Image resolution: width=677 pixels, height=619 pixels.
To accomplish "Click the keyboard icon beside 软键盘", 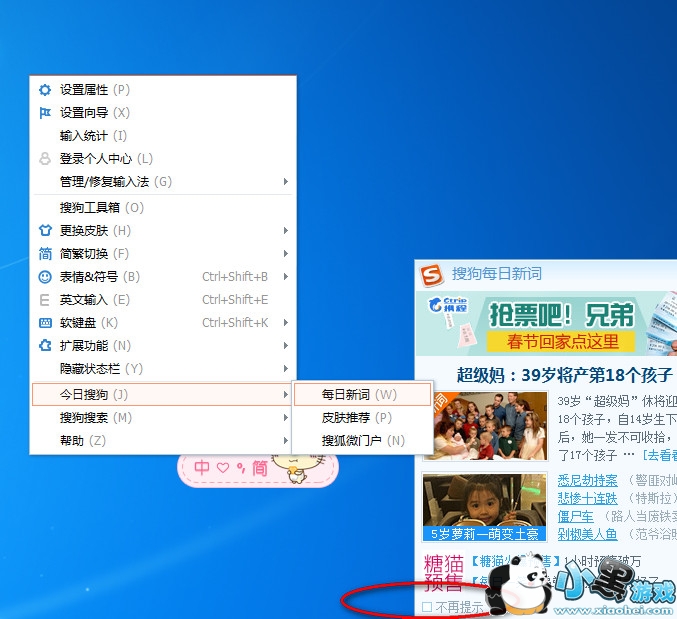I will [x=45, y=323].
